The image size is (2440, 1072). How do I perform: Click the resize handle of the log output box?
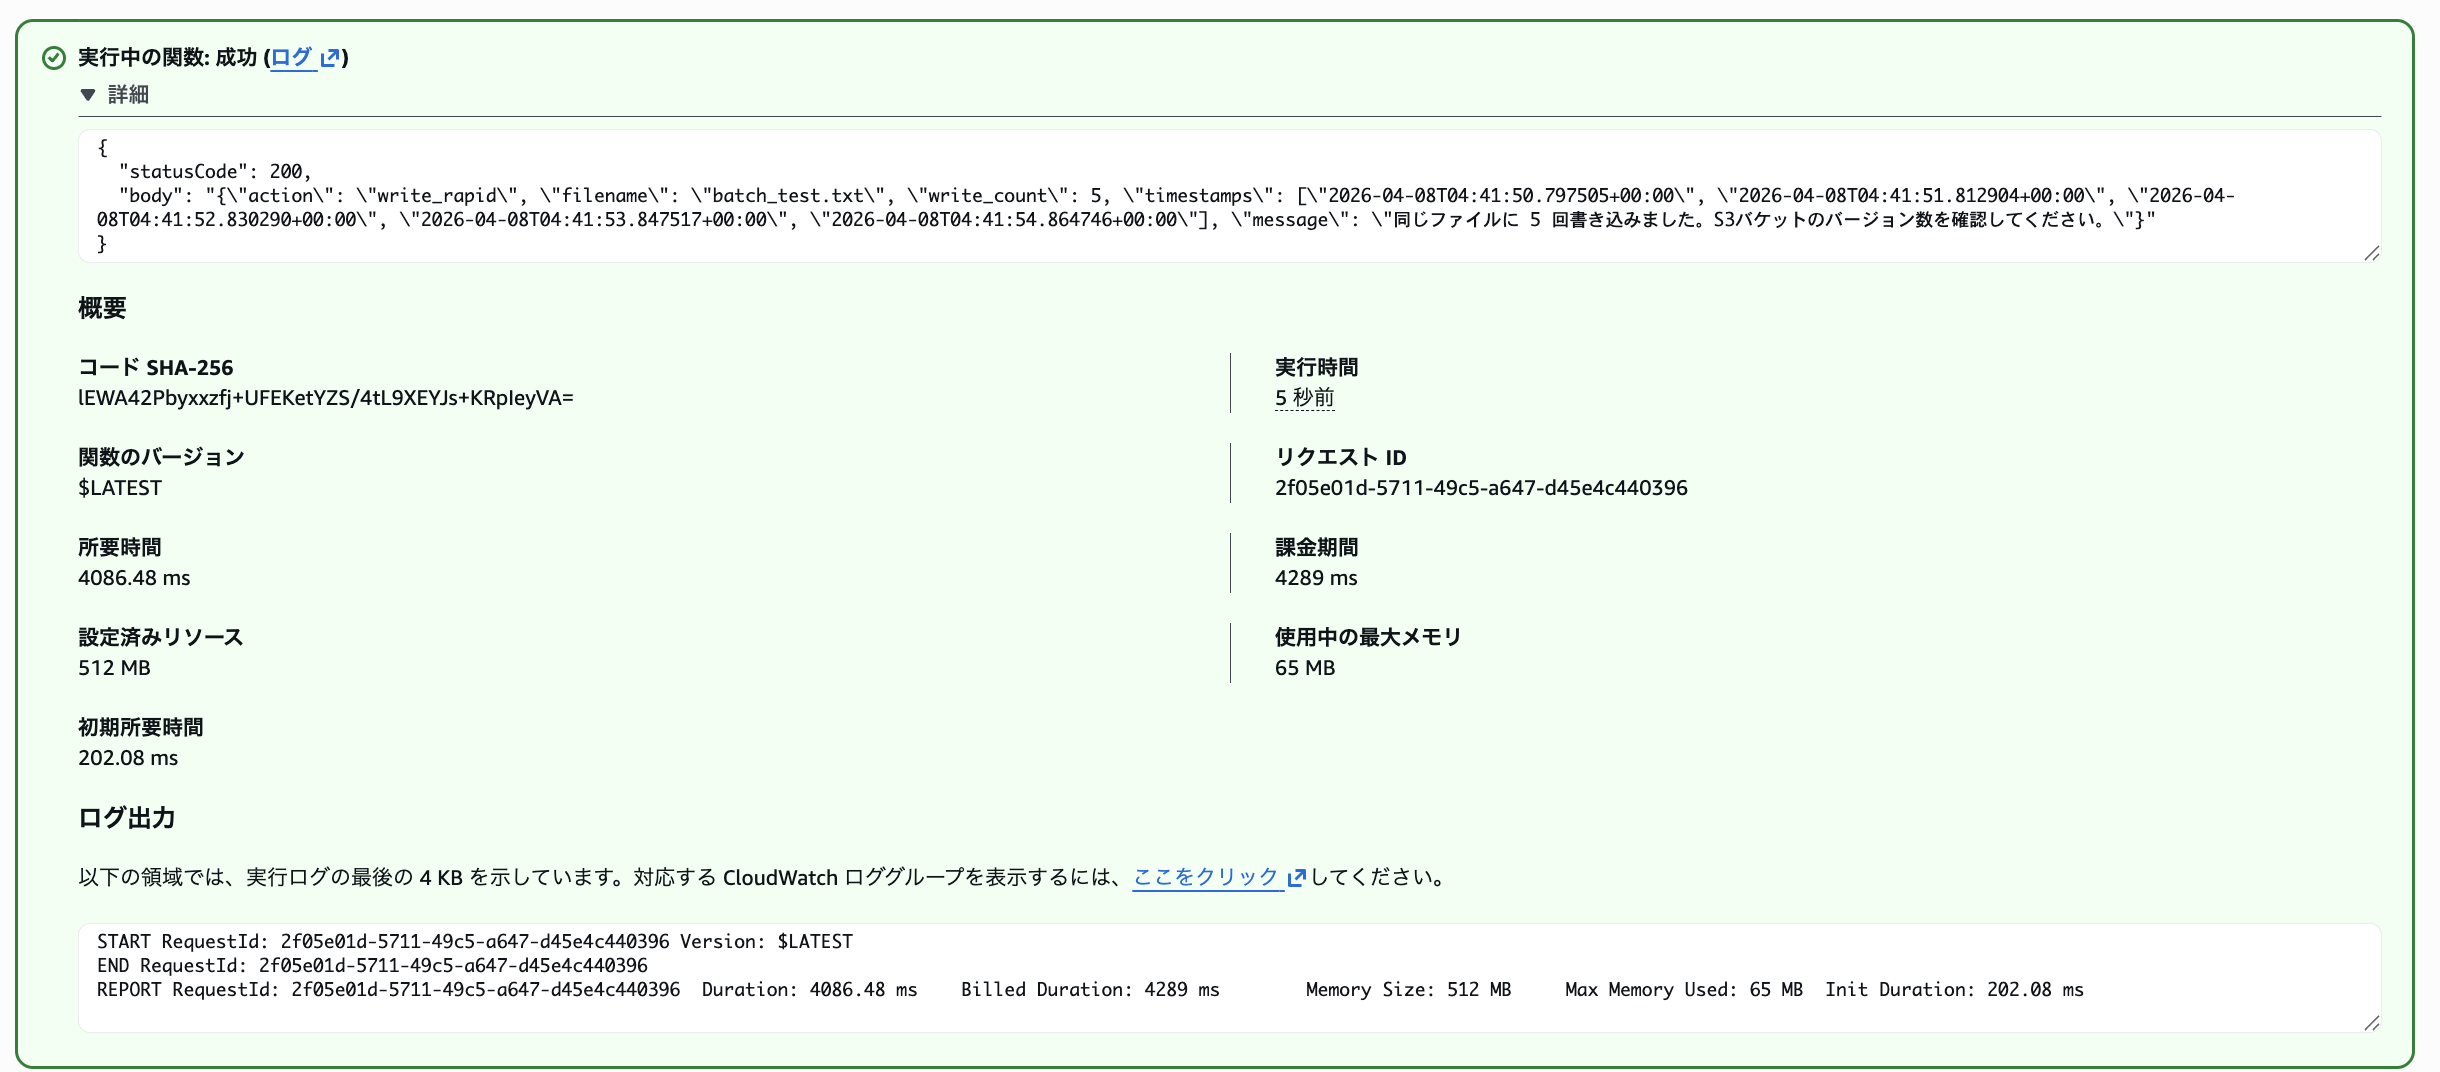2370,1022
